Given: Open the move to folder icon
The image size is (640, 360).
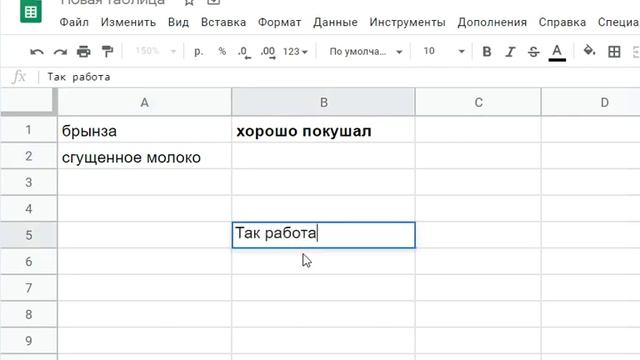Looking at the screenshot, I should point(213,2).
